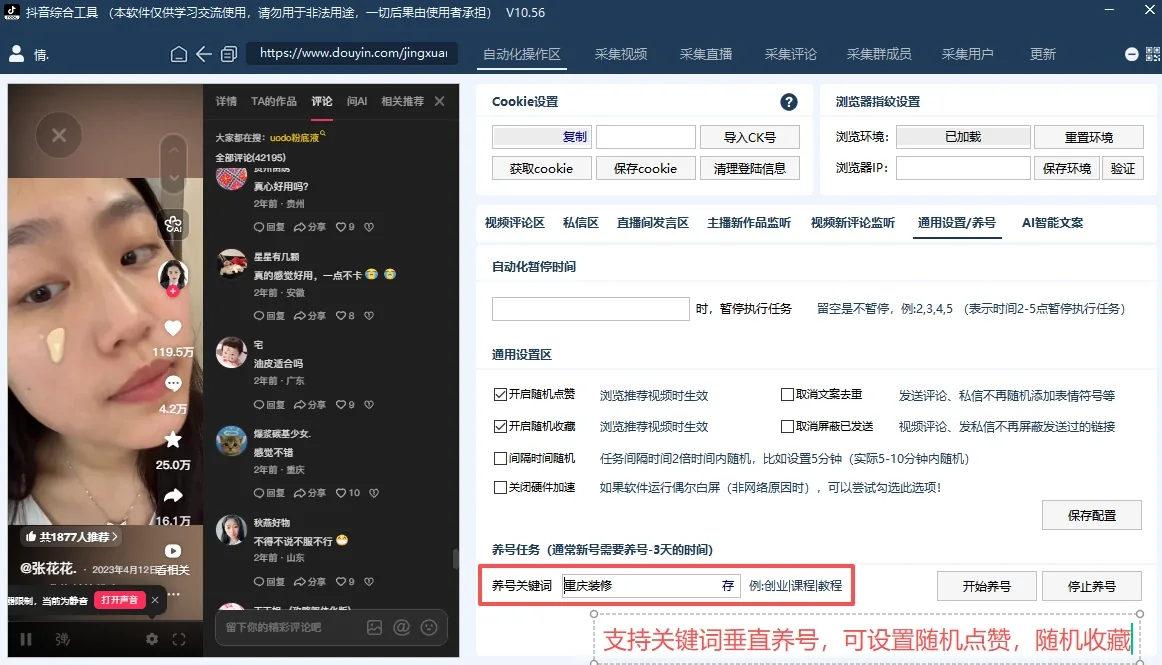Go to the next video arrow
Viewport: 1162px width, 665px height.
coord(173,178)
